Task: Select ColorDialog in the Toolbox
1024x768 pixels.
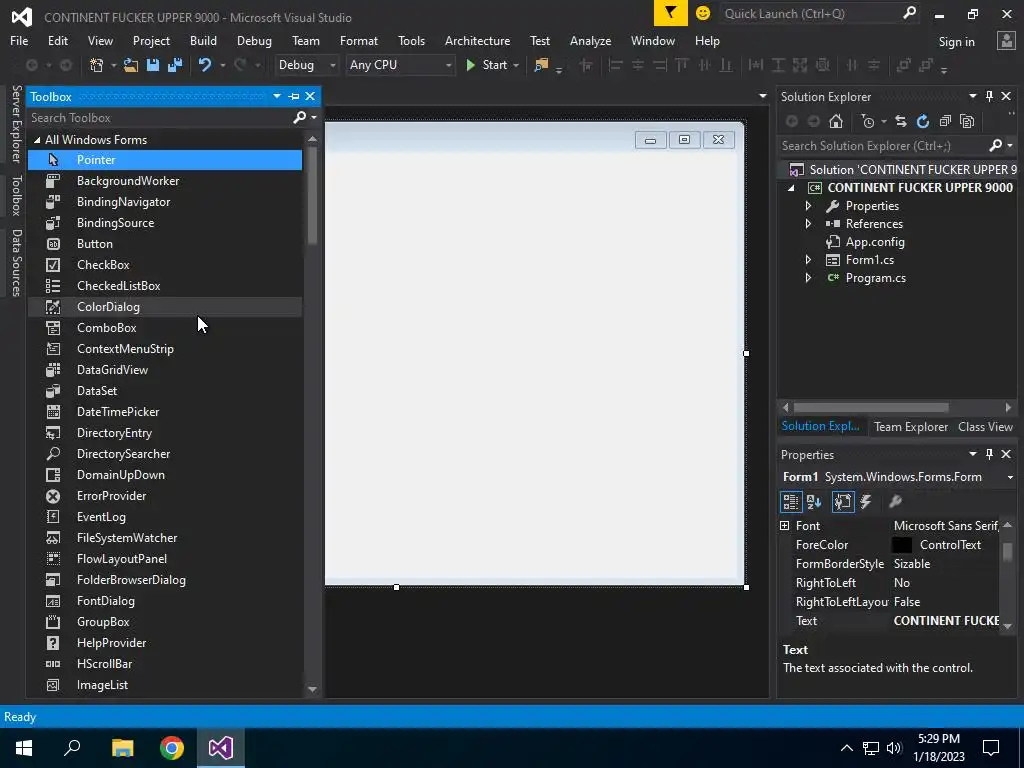Action: pos(165,307)
